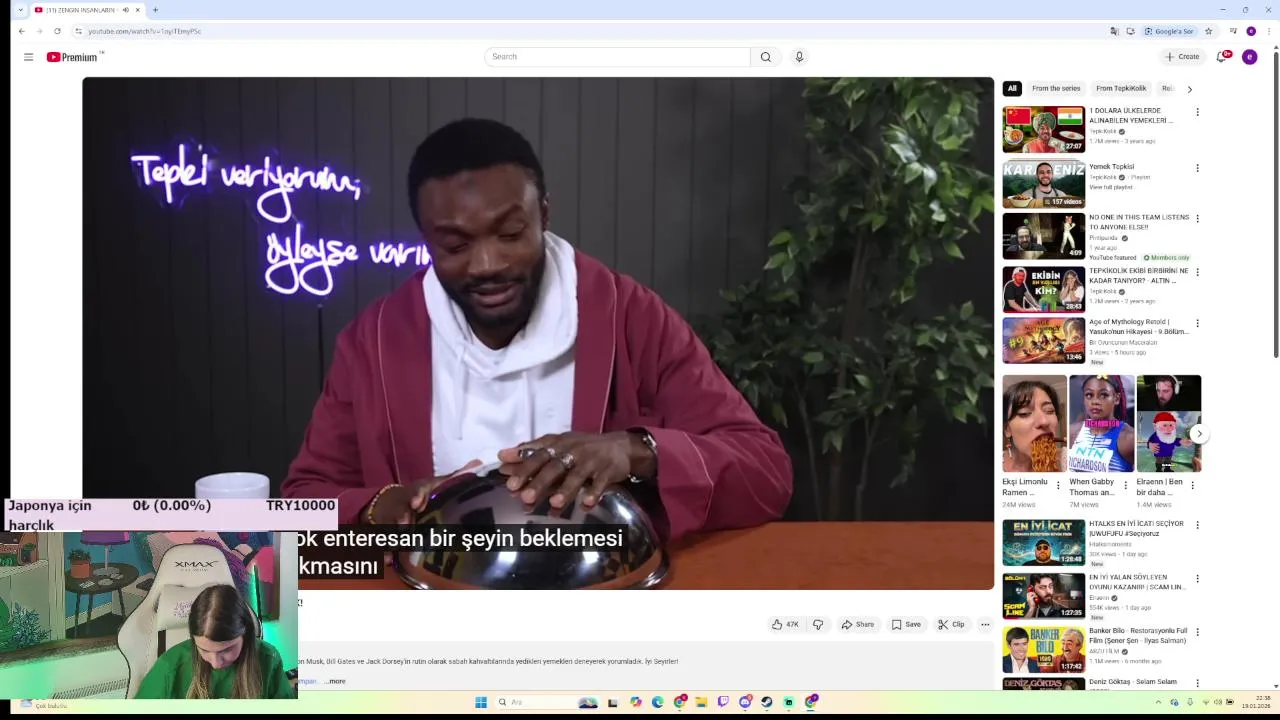
Task: Open 'HTALKS EN İYİ İCAT' video thumbnail
Action: pyautogui.click(x=1043, y=543)
